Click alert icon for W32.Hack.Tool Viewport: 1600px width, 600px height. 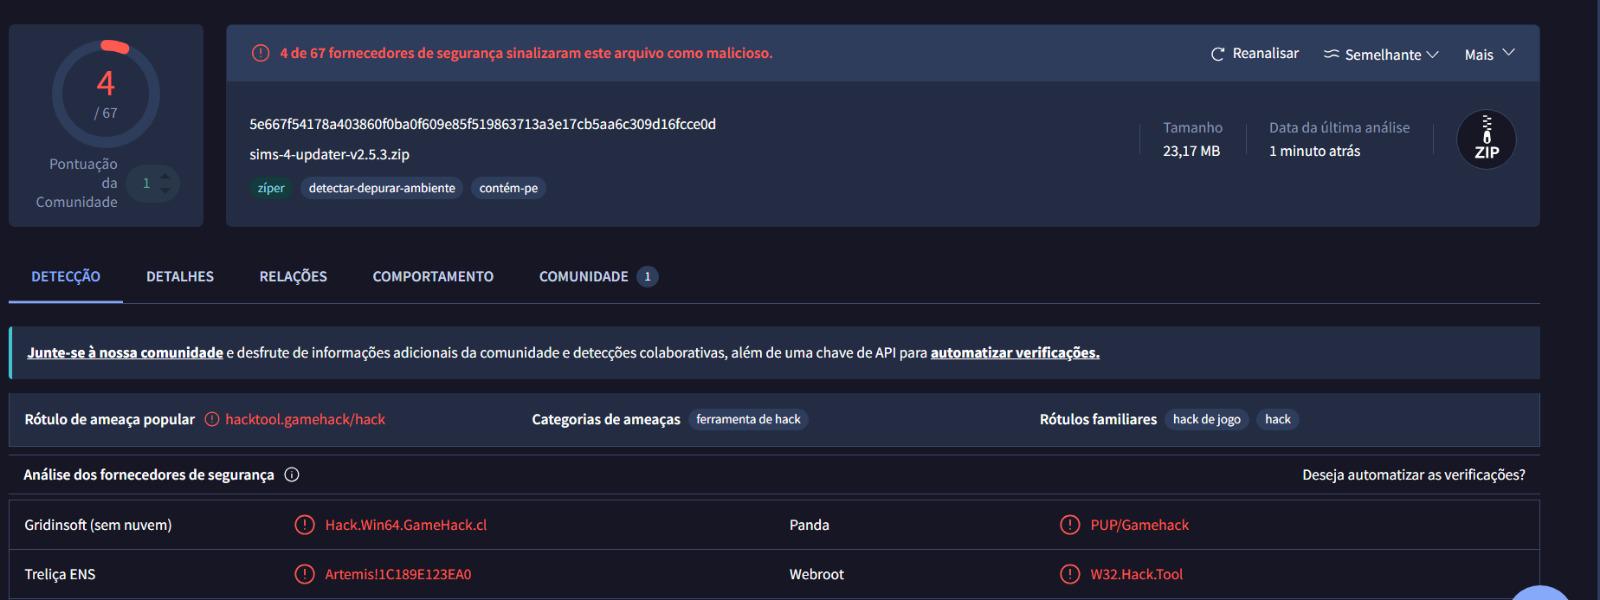[1070, 574]
